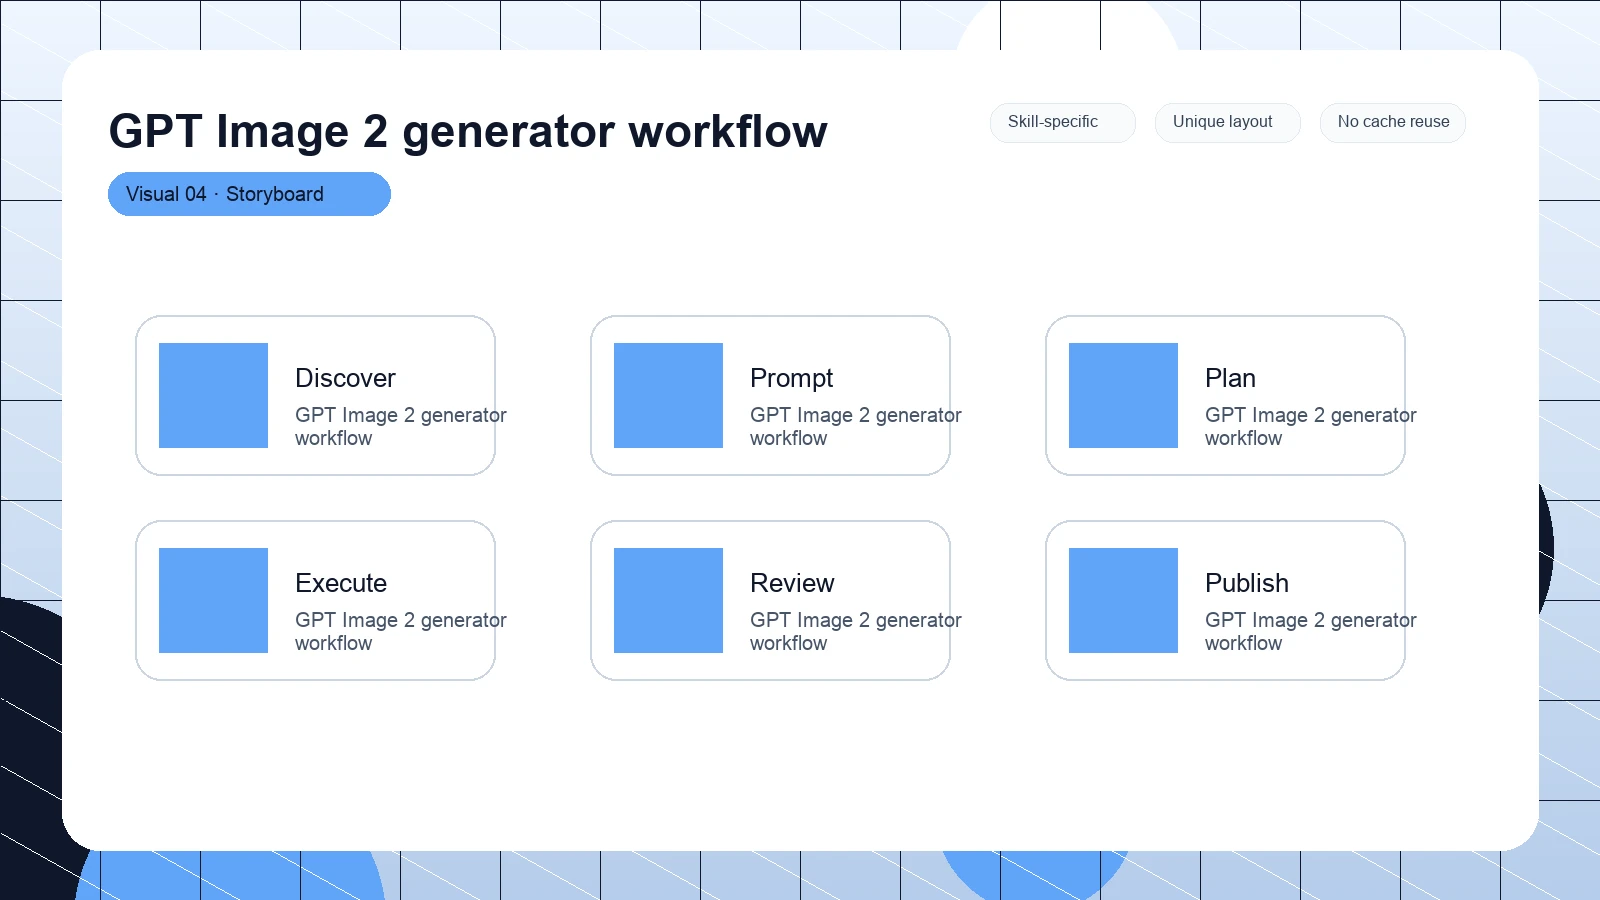Click the blue square in the Publish card
This screenshot has height=900, width=1600.
tap(1123, 600)
